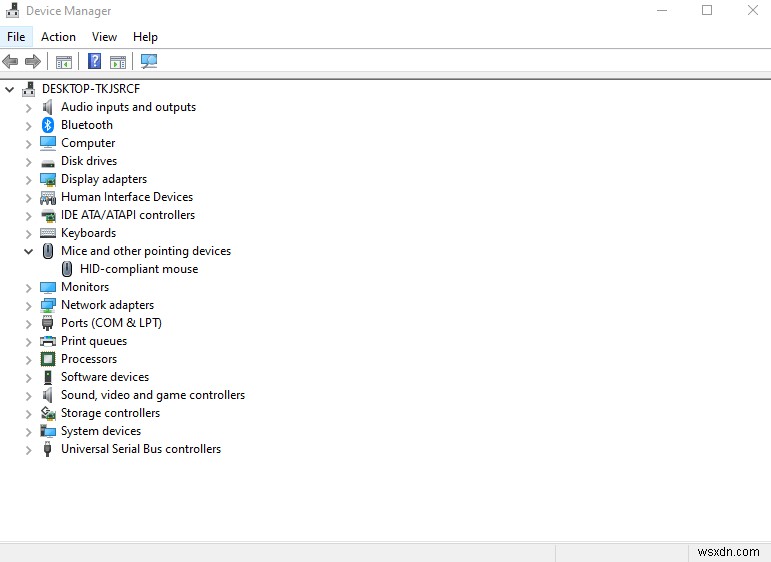Click the Print queues printer icon
The height and width of the screenshot is (562, 771).
[x=48, y=341]
